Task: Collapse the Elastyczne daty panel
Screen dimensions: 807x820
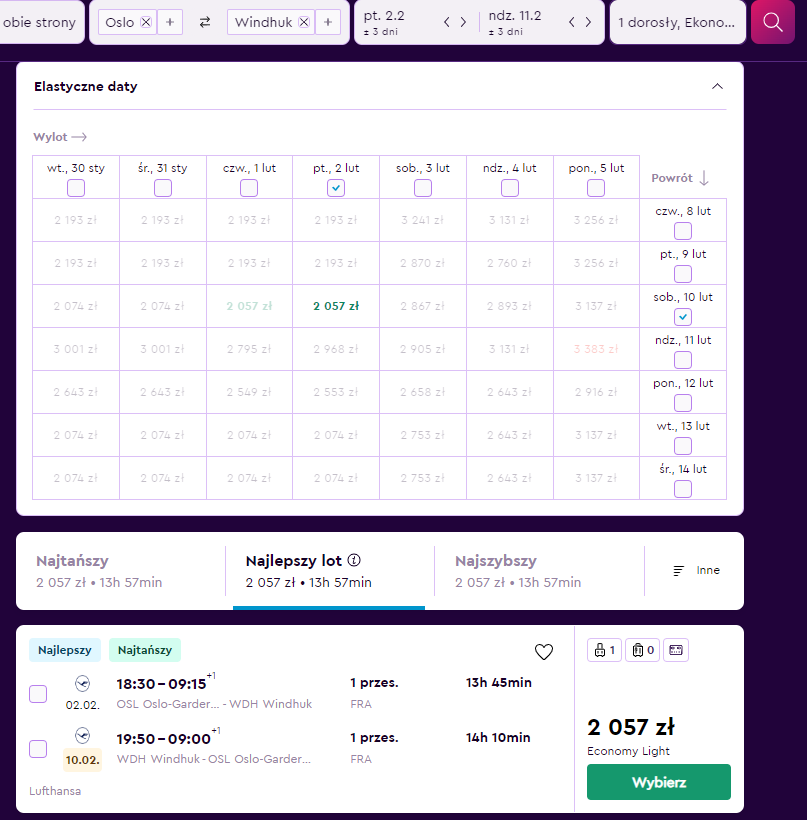Action: coord(717,86)
